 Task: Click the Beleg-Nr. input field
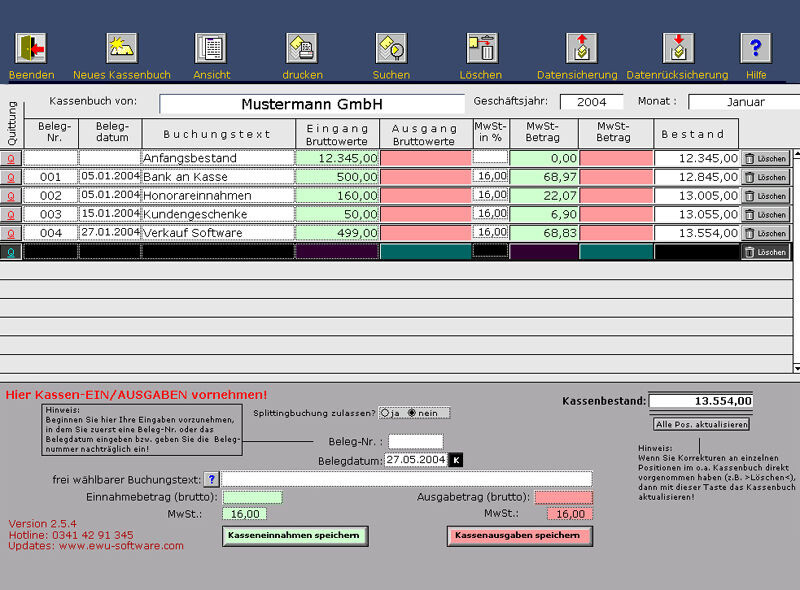416,441
